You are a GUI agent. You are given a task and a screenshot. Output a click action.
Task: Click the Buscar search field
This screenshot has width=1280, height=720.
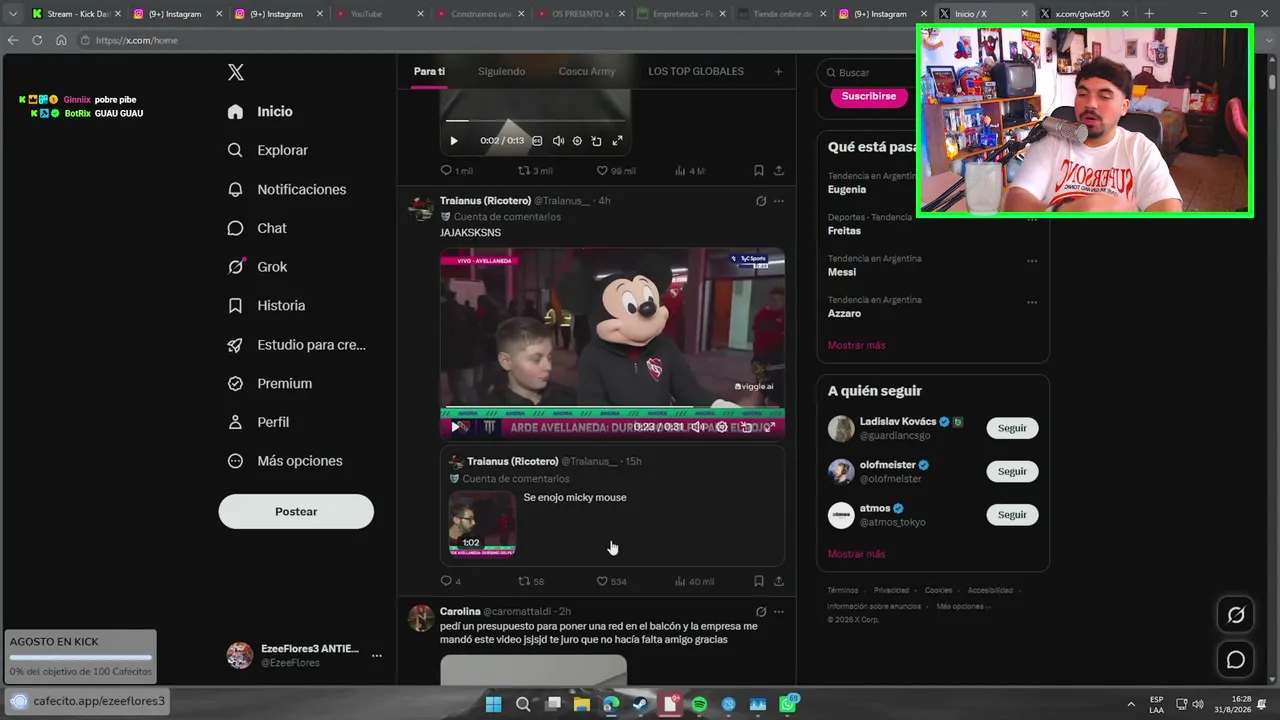[868, 73]
